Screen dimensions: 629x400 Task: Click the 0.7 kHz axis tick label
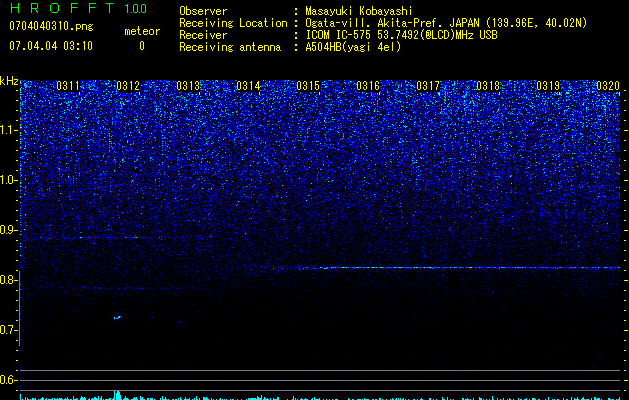(x=8, y=330)
